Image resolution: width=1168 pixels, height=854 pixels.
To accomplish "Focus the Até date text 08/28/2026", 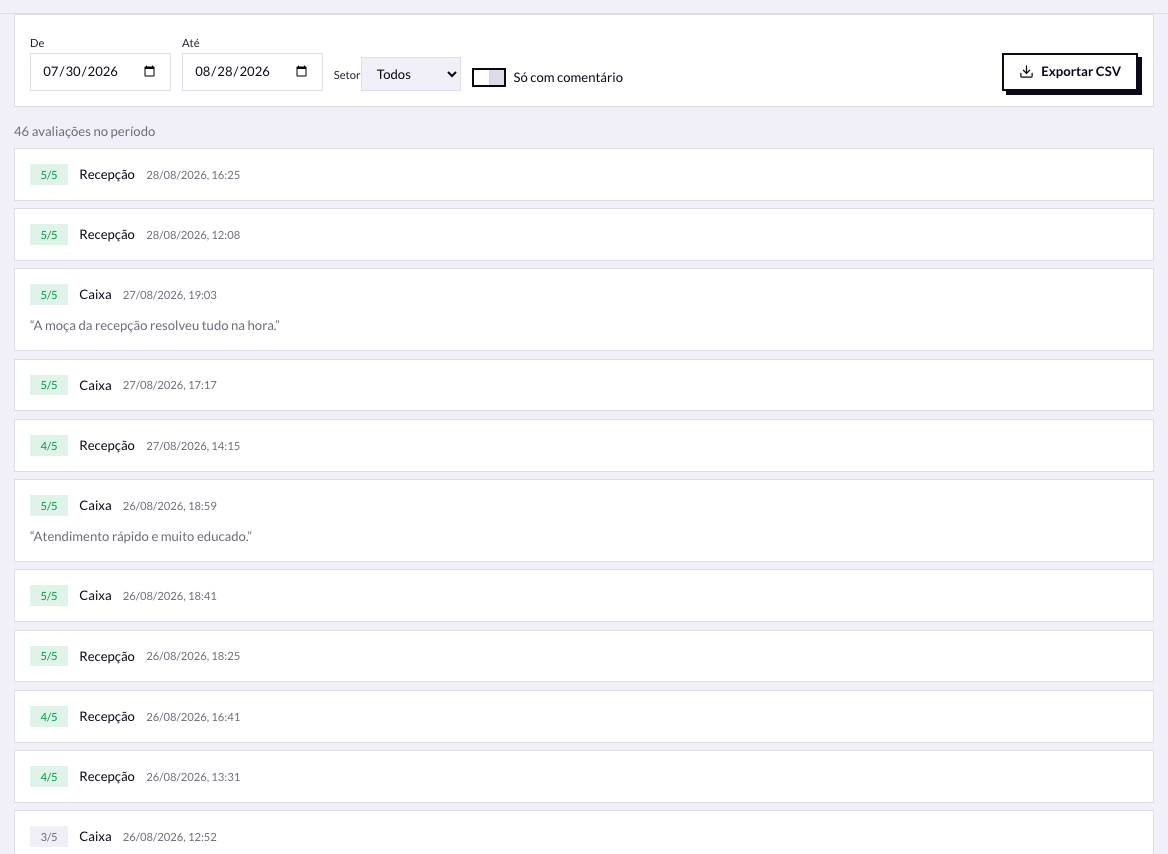I will click(x=232, y=72).
